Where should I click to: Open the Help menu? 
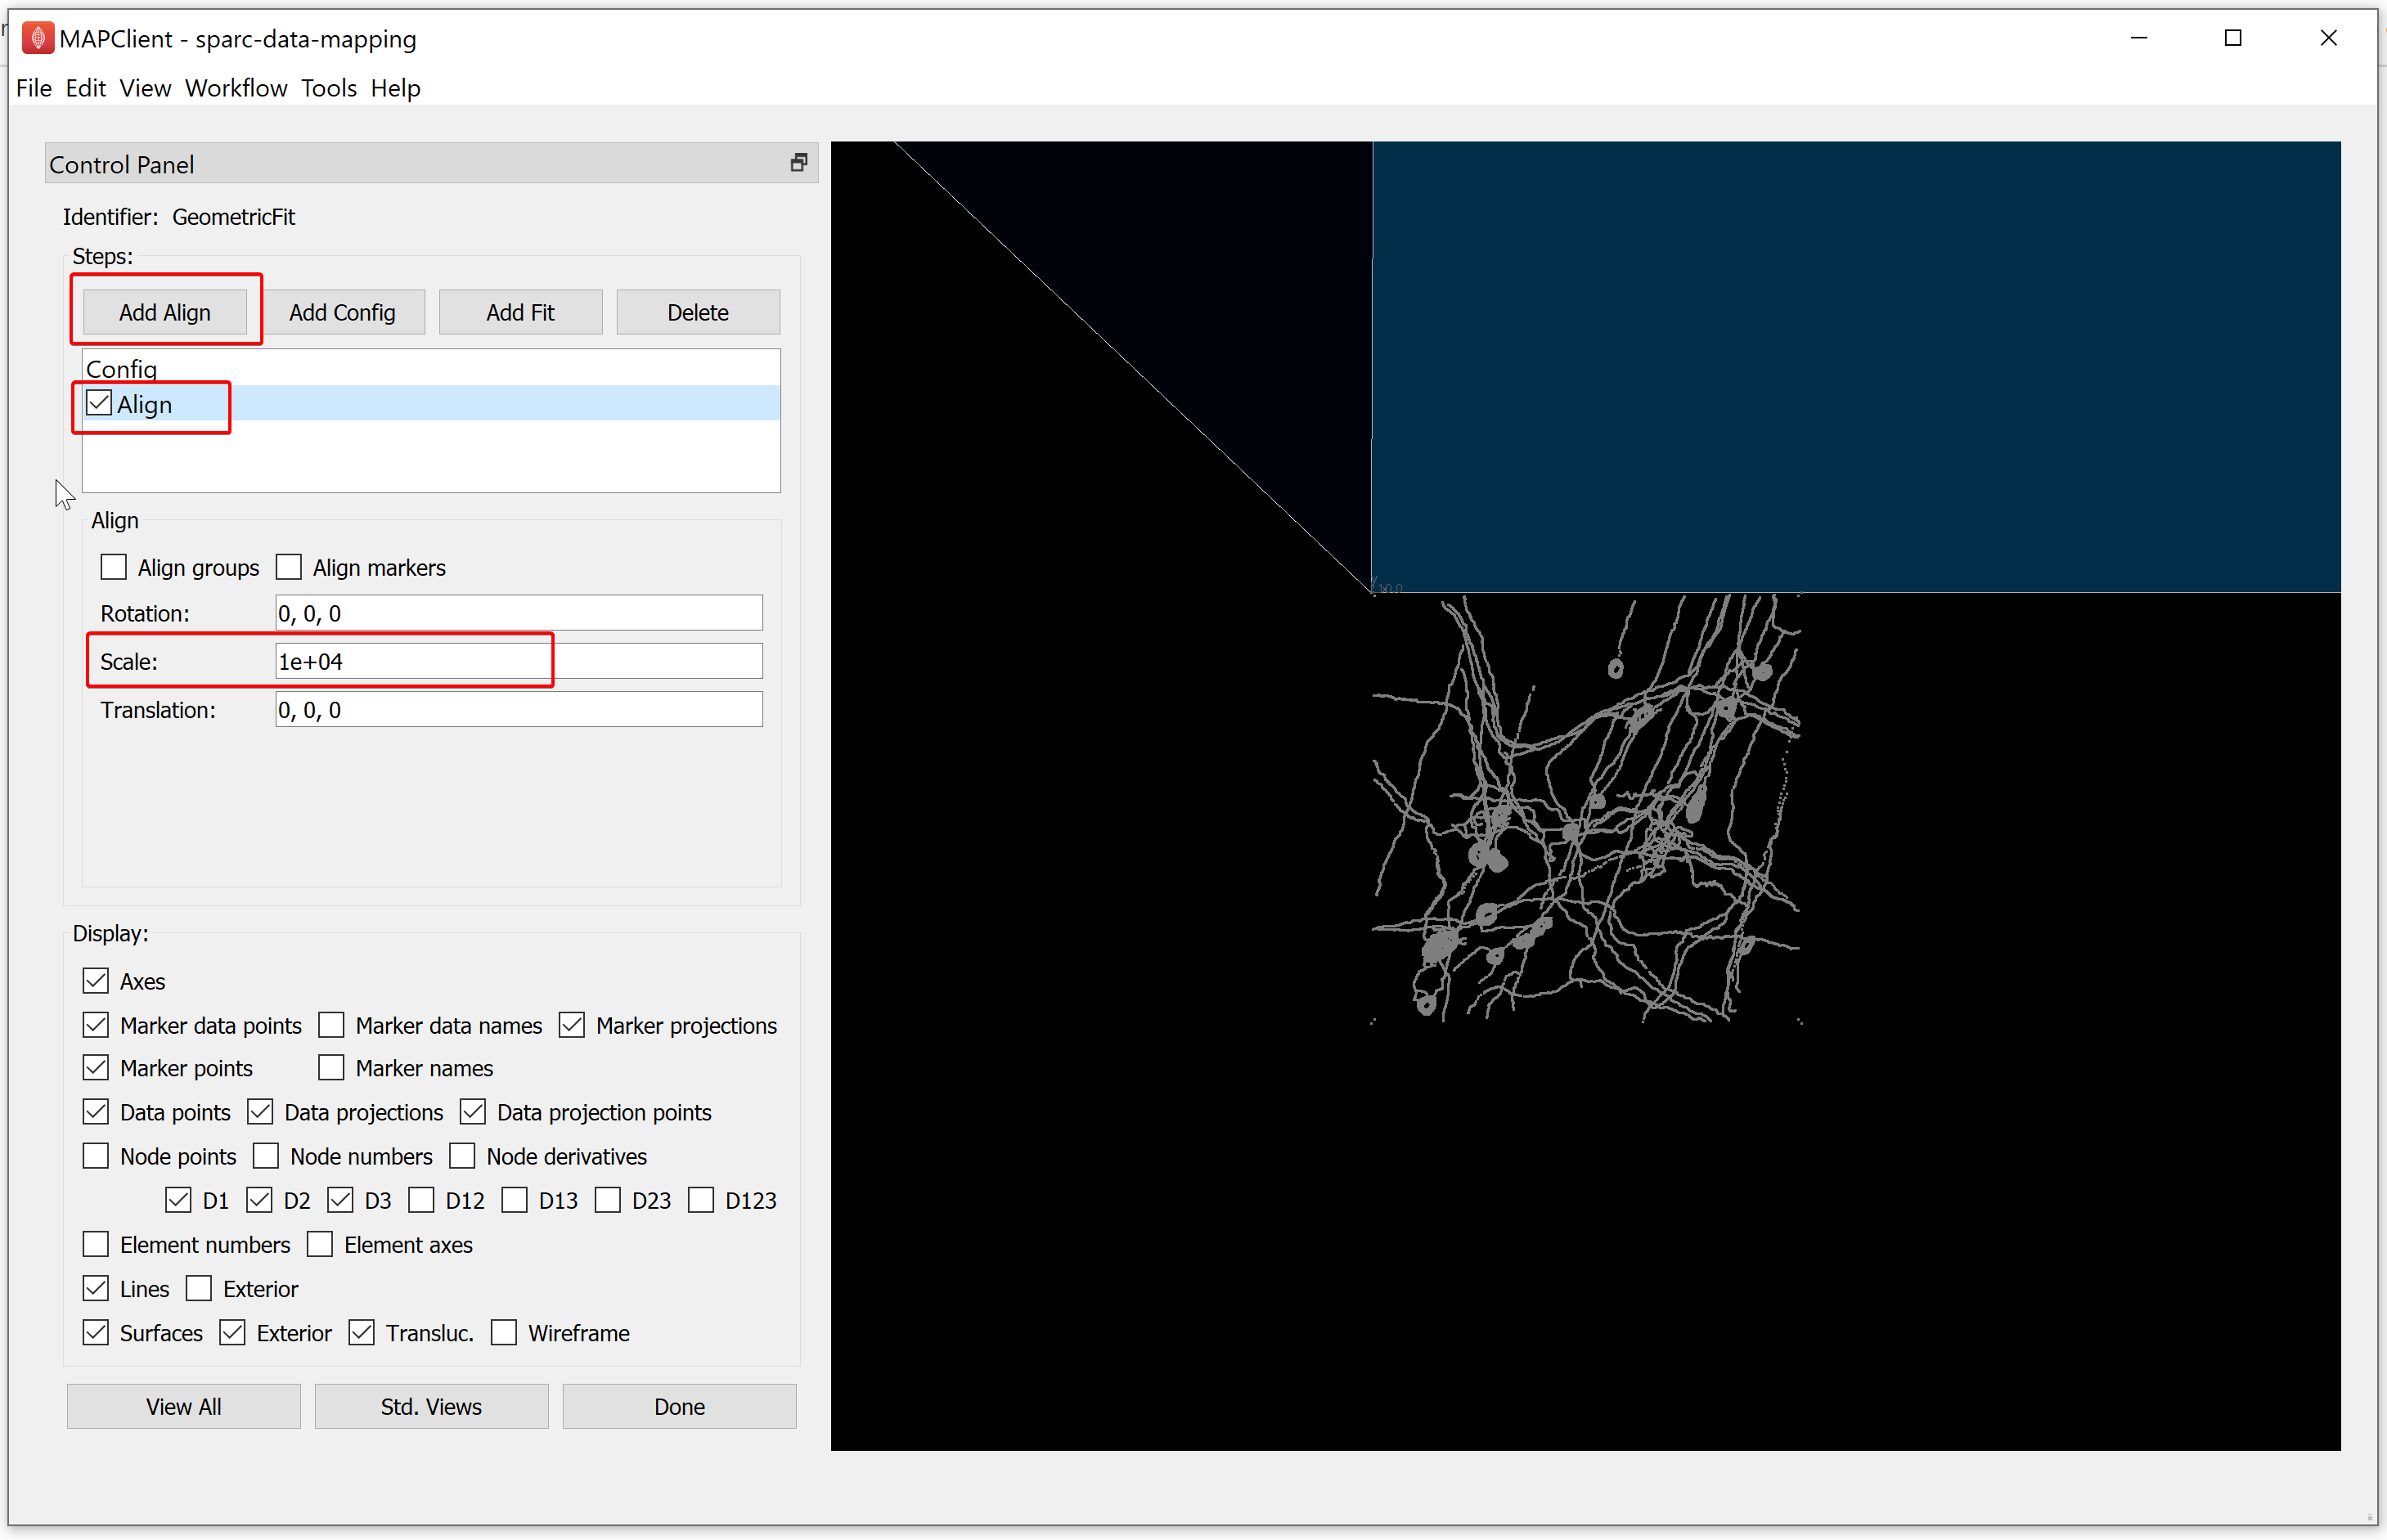(x=395, y=88)
